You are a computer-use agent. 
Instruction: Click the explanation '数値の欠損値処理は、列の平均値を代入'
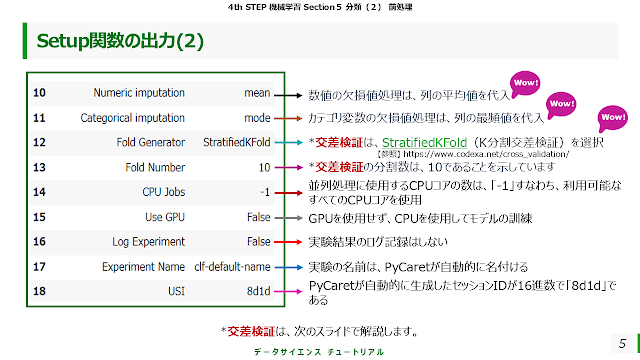tap(409, 96)
